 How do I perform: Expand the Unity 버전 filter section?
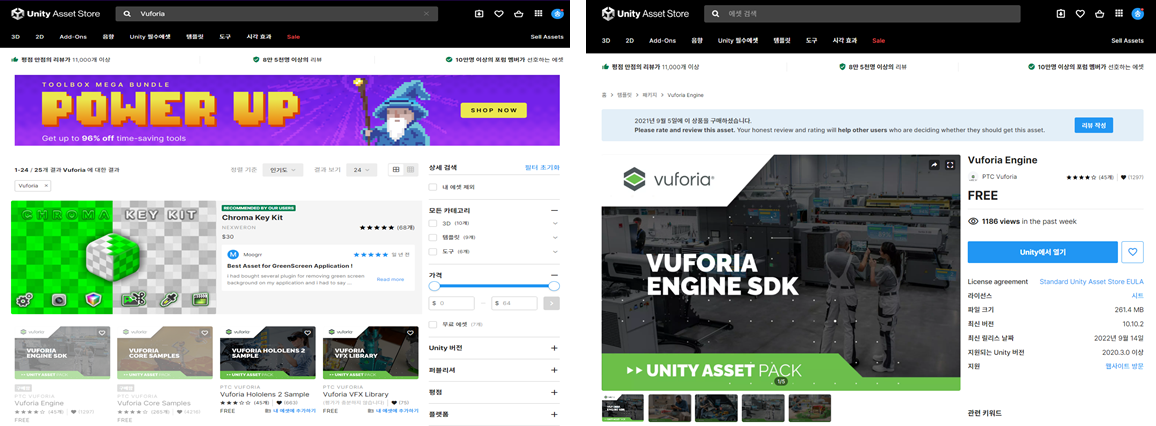(554, 348)
